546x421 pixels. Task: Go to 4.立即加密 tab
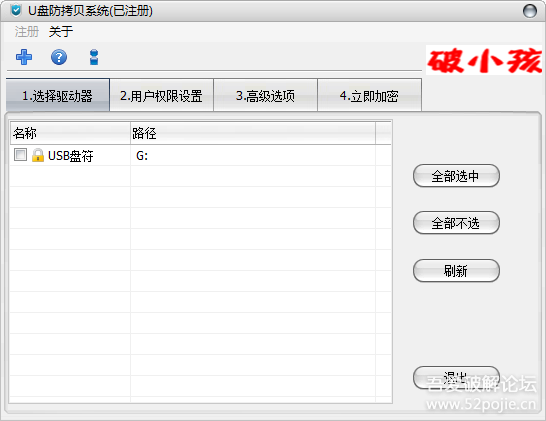pos(369,95)
